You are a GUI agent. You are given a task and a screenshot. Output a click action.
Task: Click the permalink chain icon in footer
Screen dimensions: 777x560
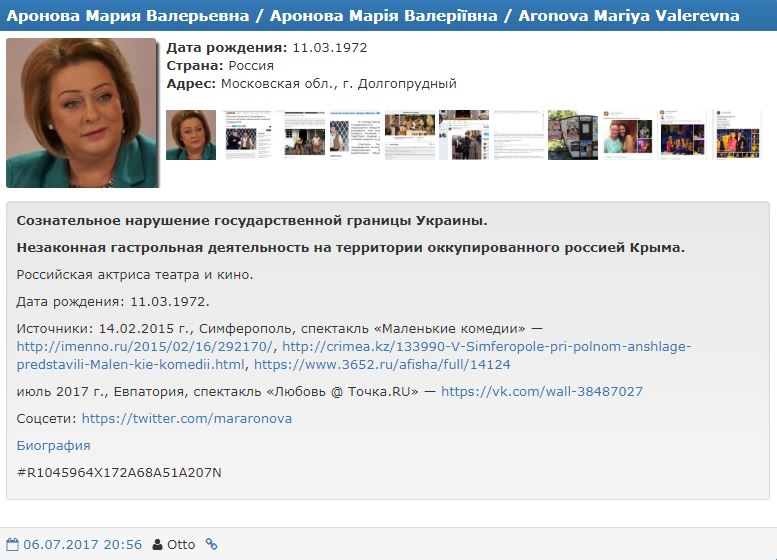click(212, 544)
